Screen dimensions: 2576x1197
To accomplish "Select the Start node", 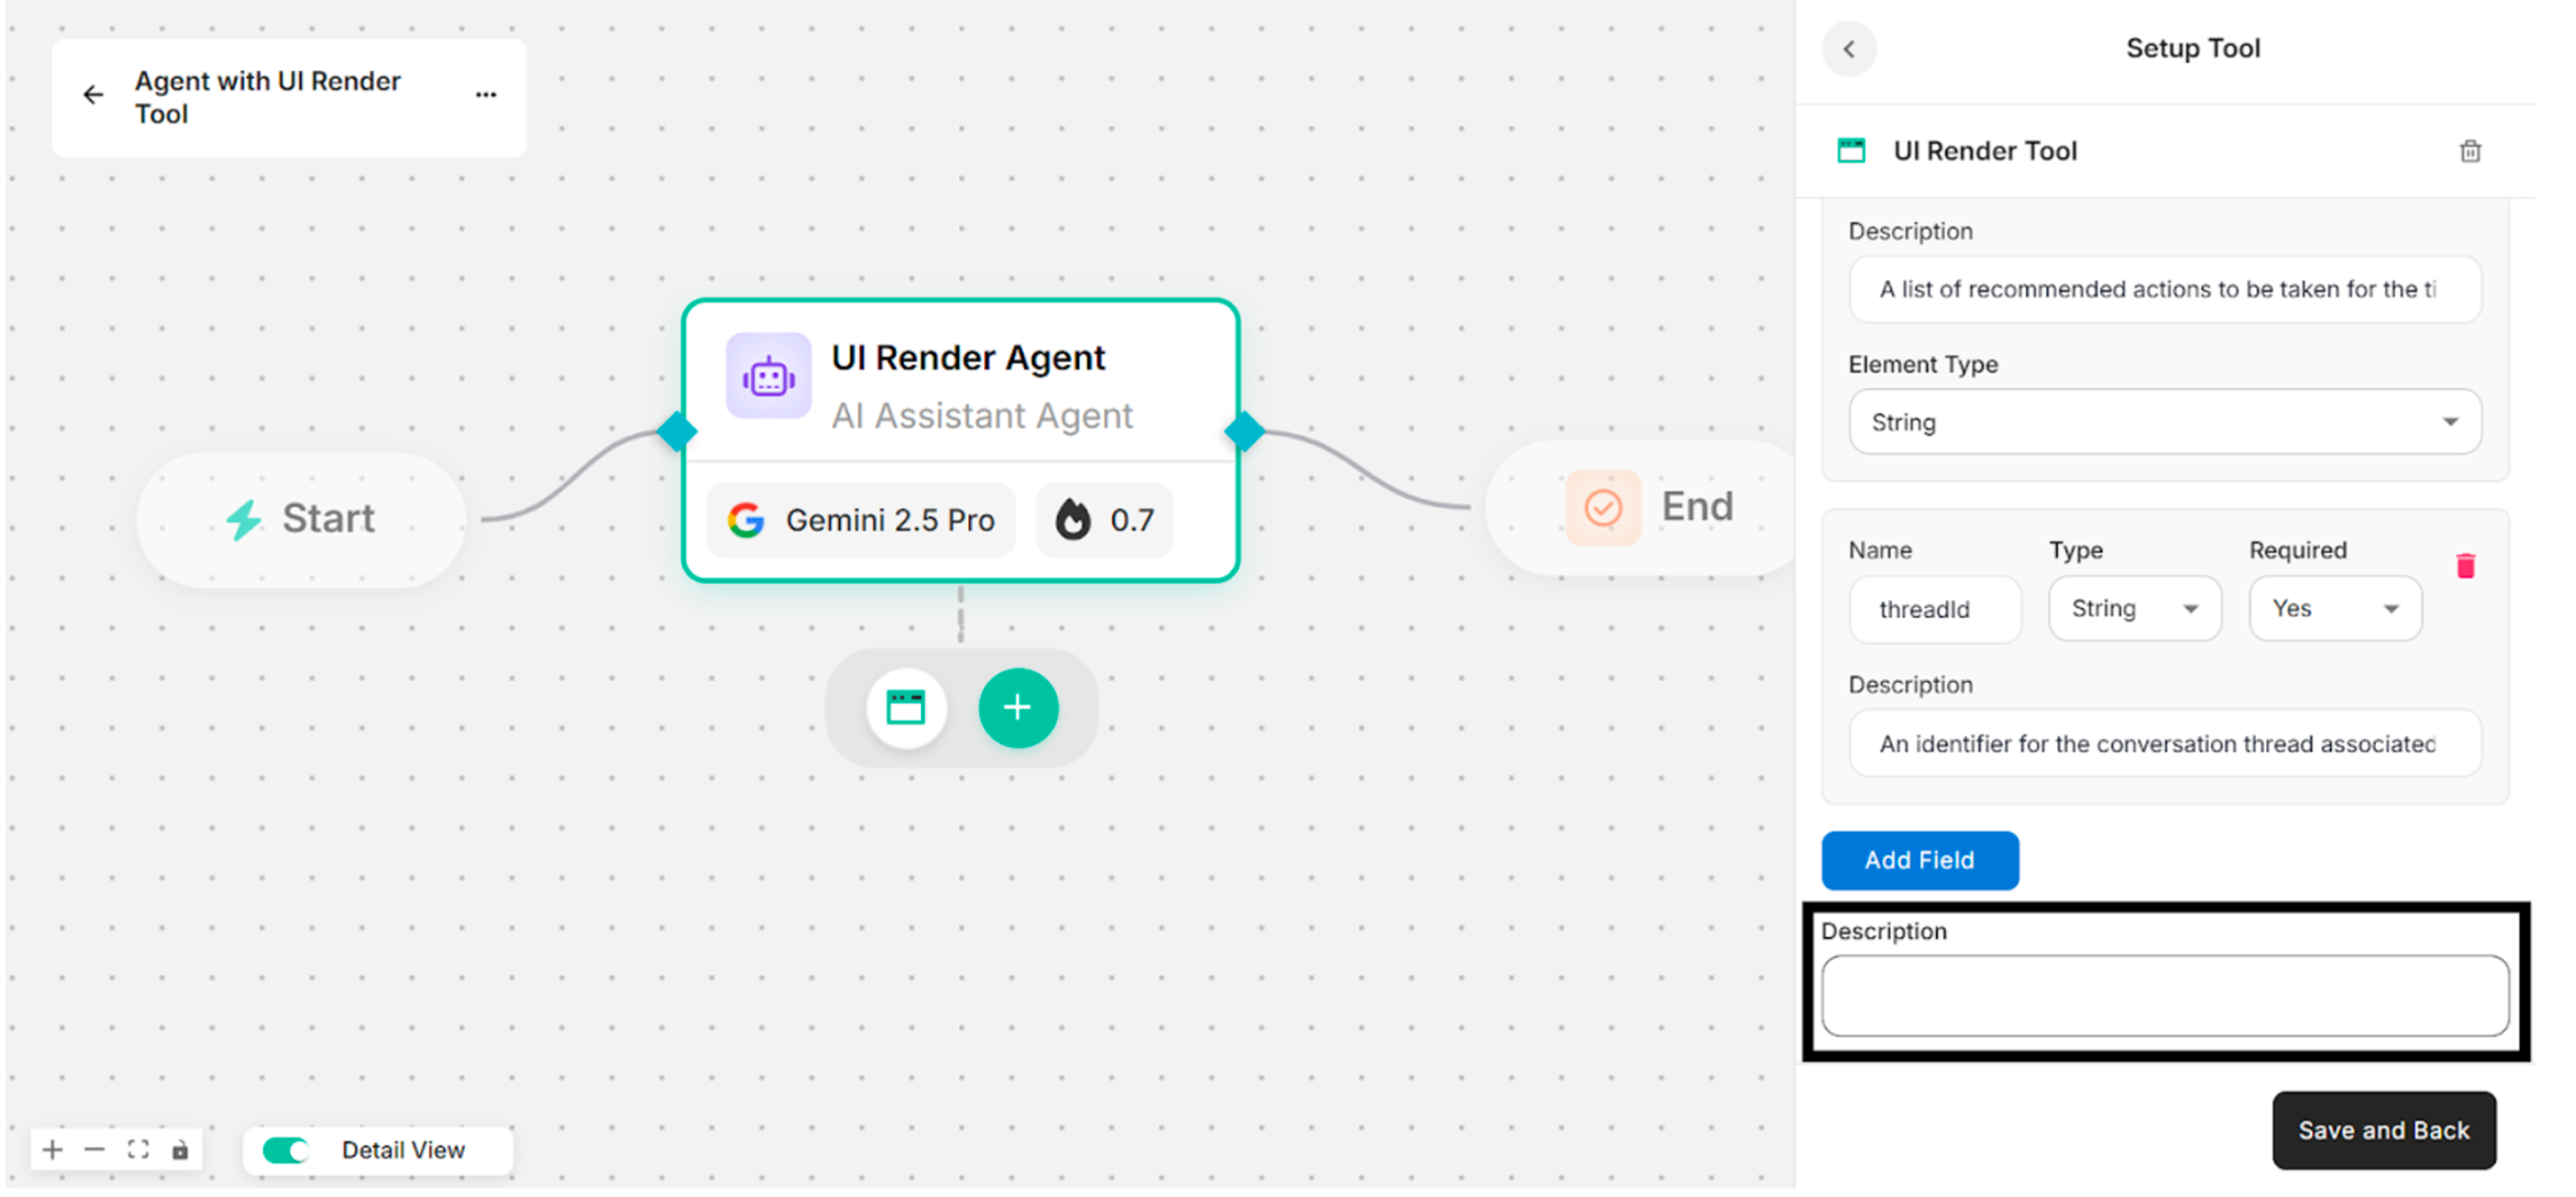I will [301, 520].
